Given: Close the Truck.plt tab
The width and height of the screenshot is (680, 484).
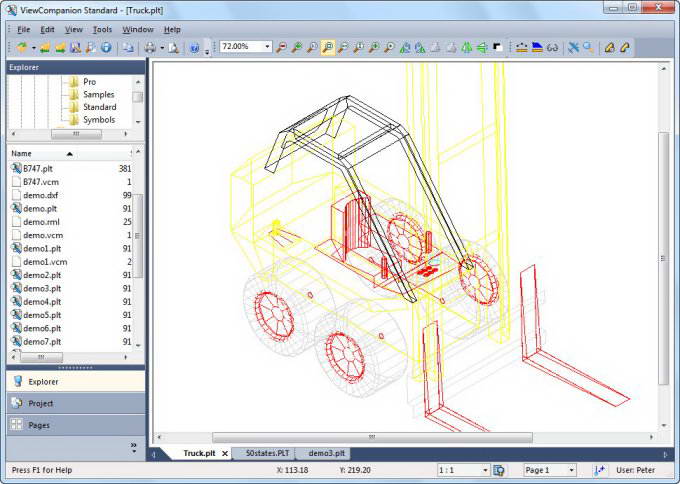Looking at the screenshot, I should coord(224,454).
